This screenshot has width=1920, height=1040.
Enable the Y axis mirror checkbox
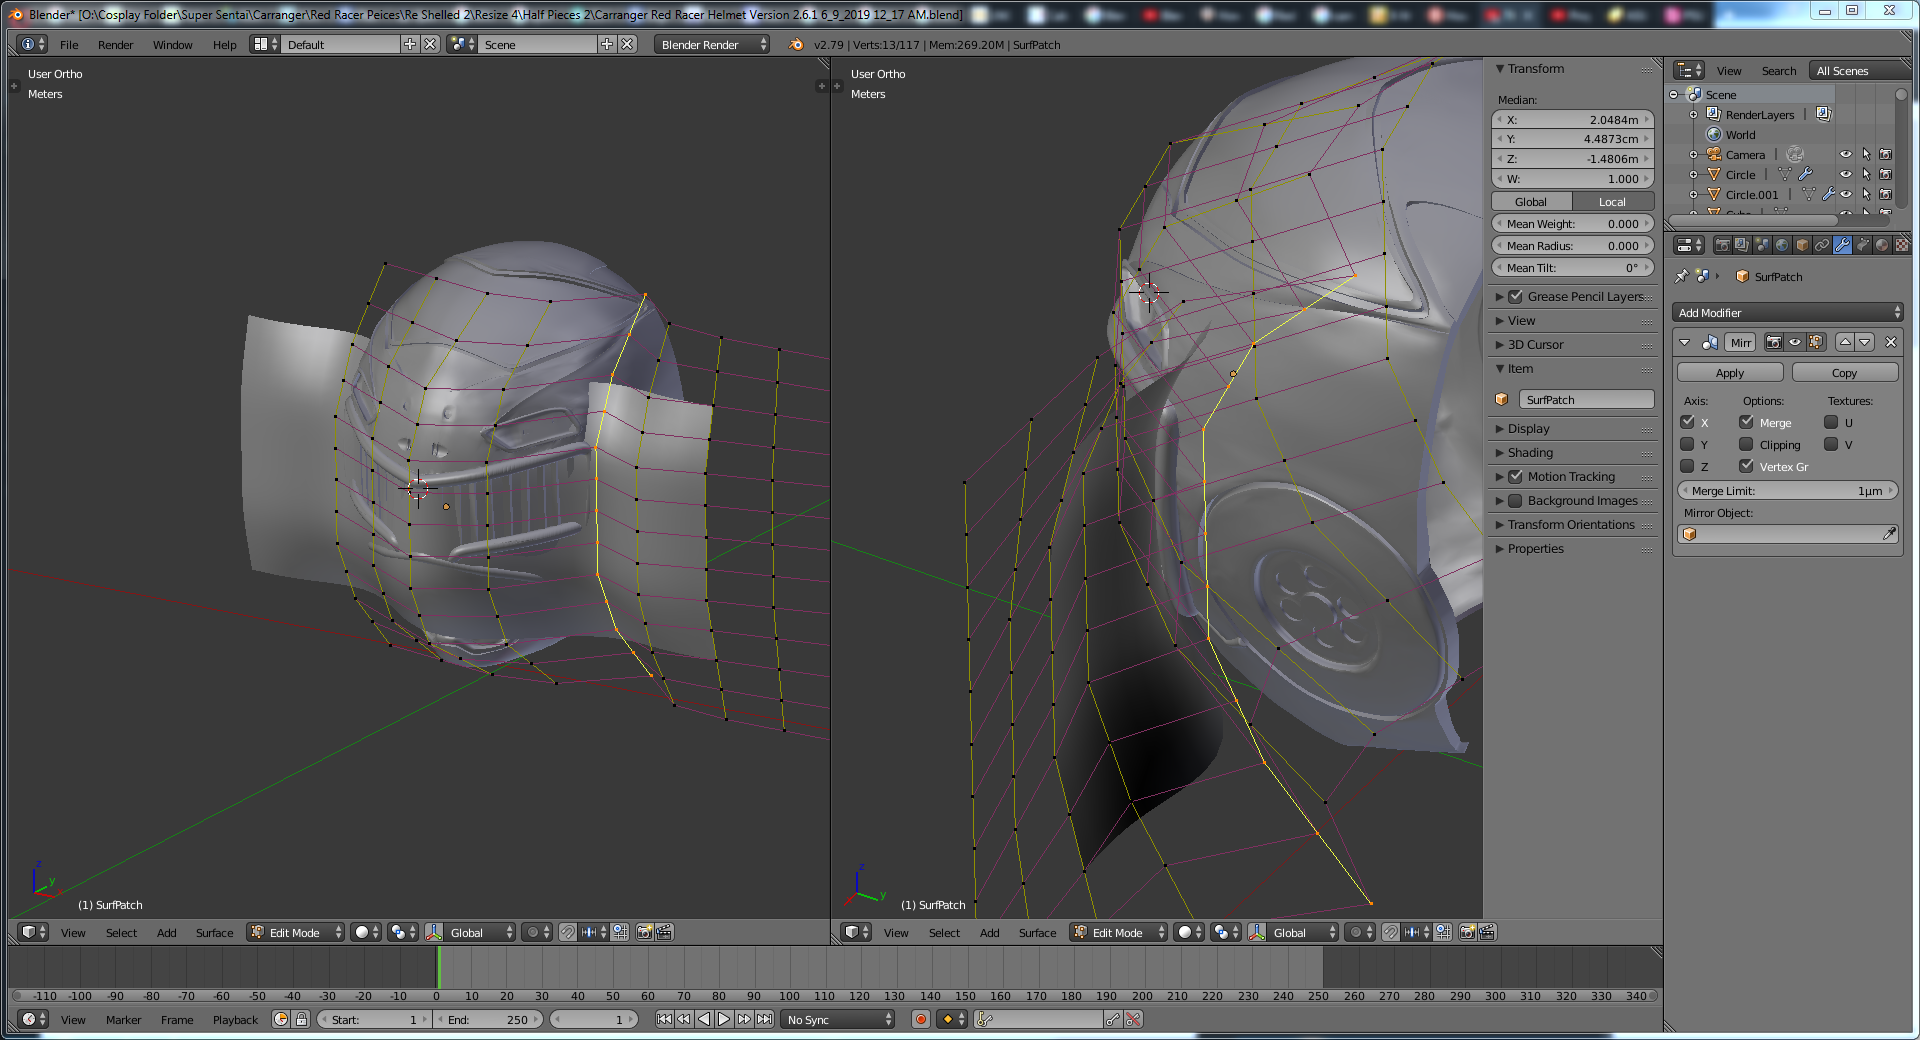1687,444
